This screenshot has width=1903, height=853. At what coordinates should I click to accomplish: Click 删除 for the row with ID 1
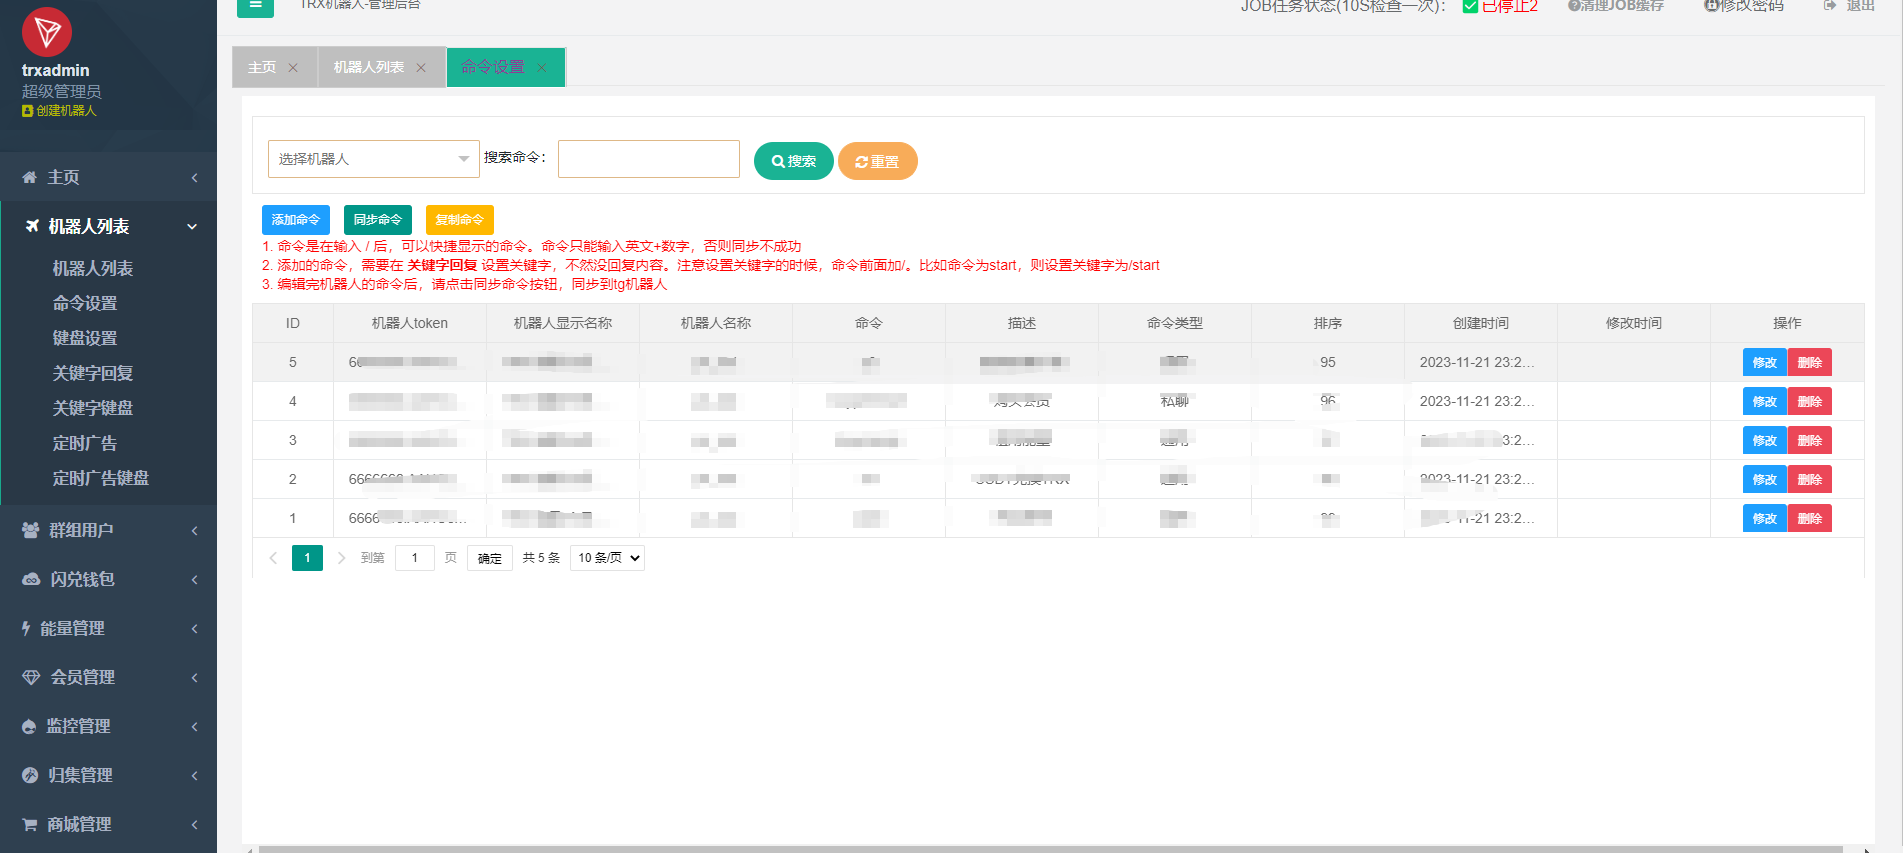1810,519
